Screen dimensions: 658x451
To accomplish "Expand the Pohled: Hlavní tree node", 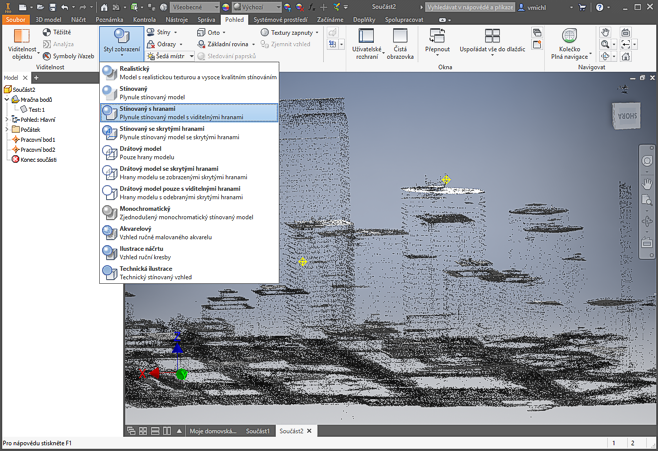I will [x=8, y=120].
